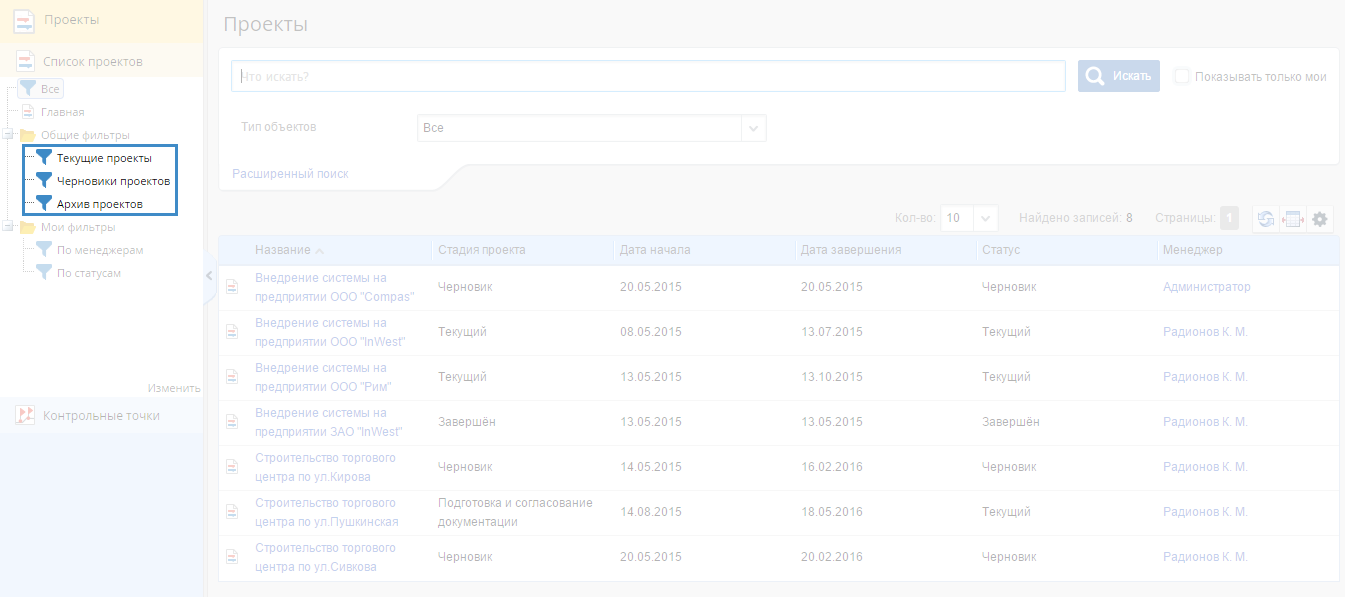Click the Что искать search field
The image size is (1345, 597).
648,77
